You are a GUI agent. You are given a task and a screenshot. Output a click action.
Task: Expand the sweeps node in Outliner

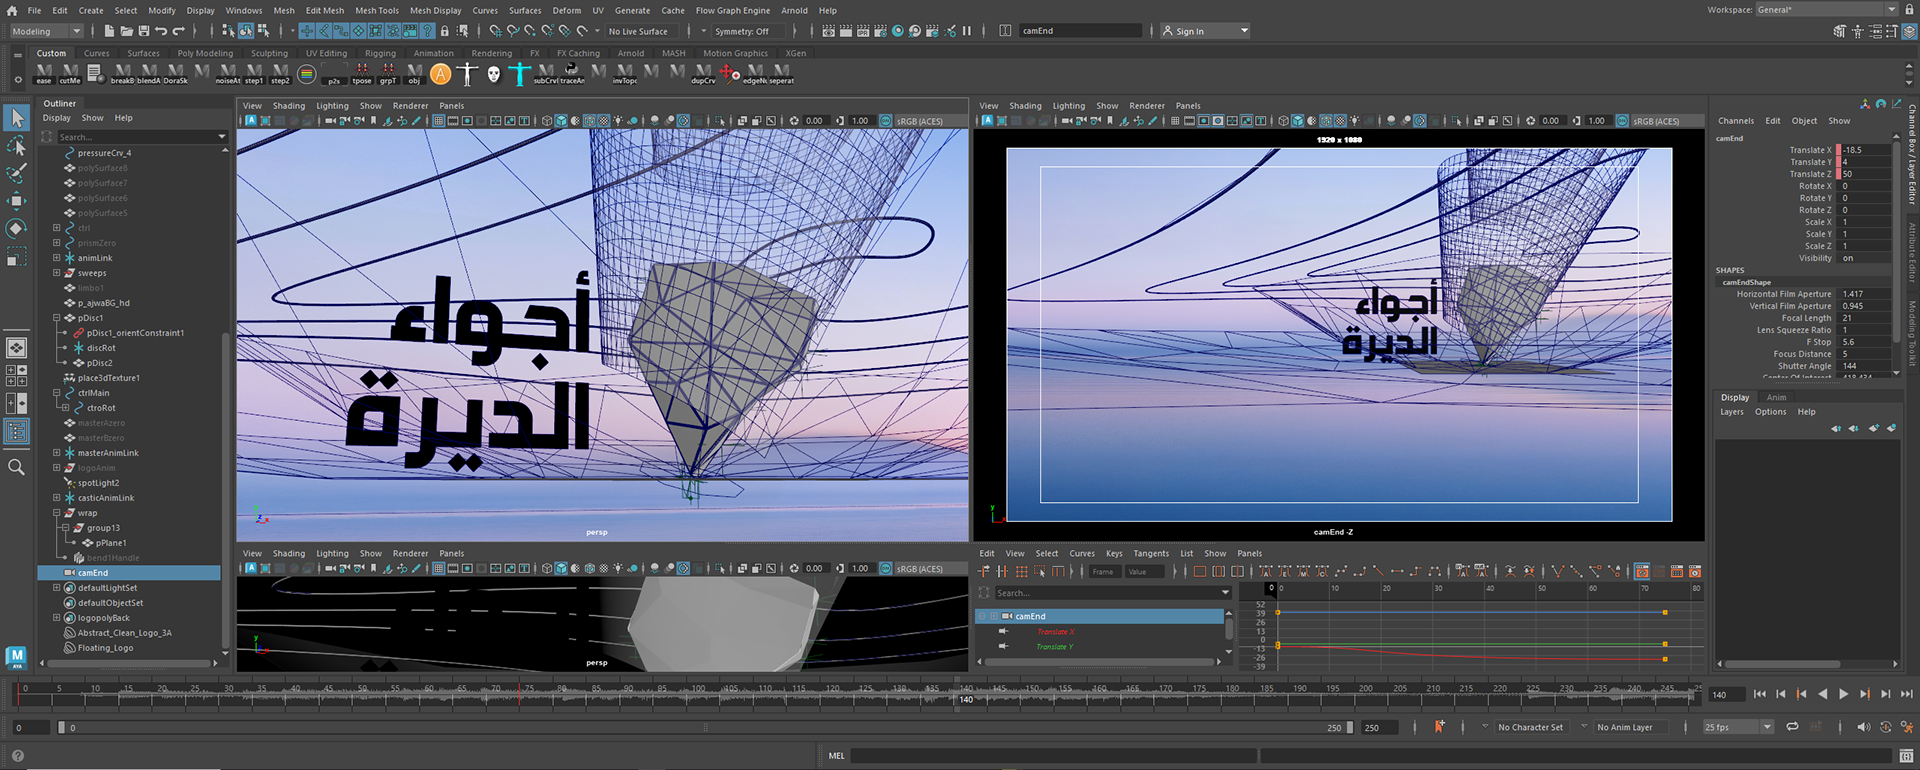57,273
